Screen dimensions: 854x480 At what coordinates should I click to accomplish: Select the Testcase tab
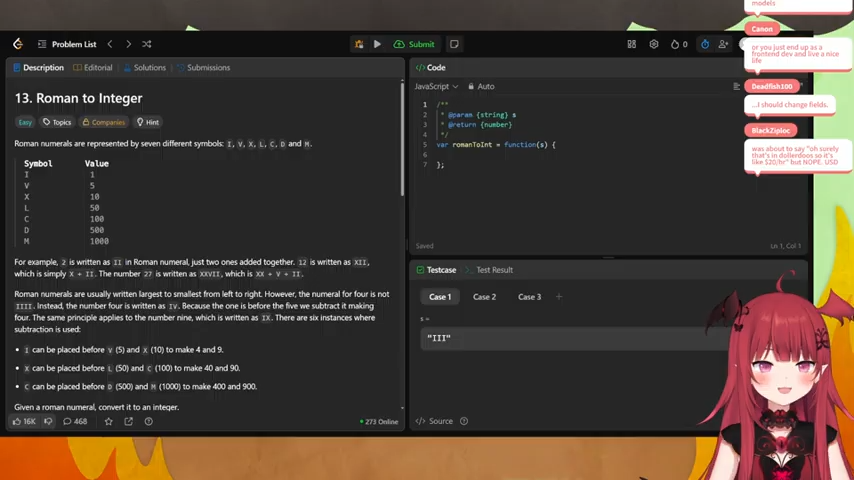[x=436, y=270]
